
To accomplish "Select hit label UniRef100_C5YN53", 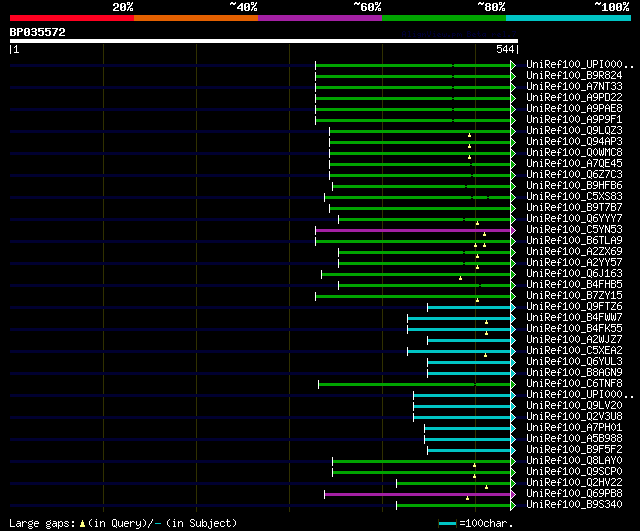I will point(574,230).
